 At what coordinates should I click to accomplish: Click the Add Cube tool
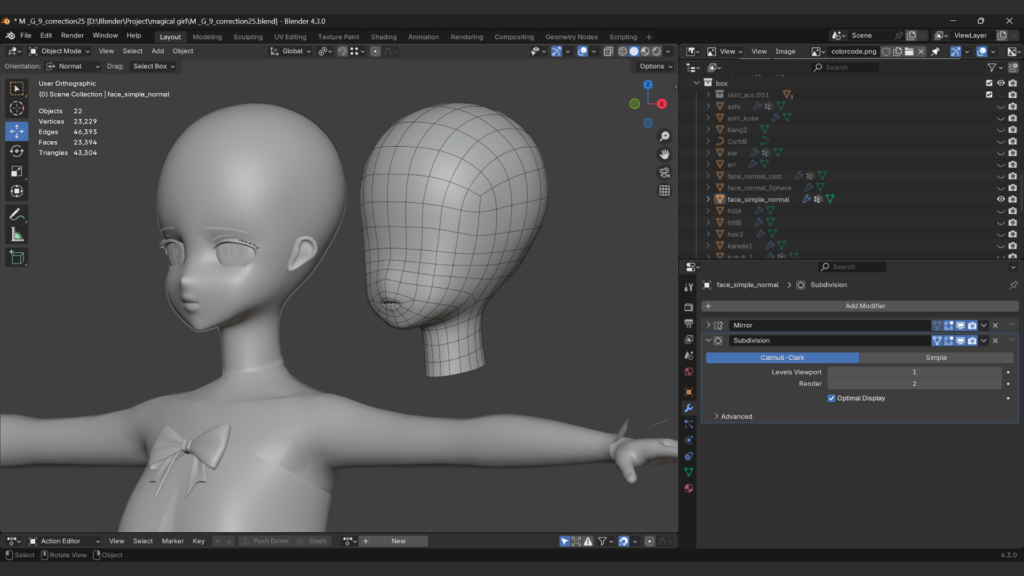17,257
